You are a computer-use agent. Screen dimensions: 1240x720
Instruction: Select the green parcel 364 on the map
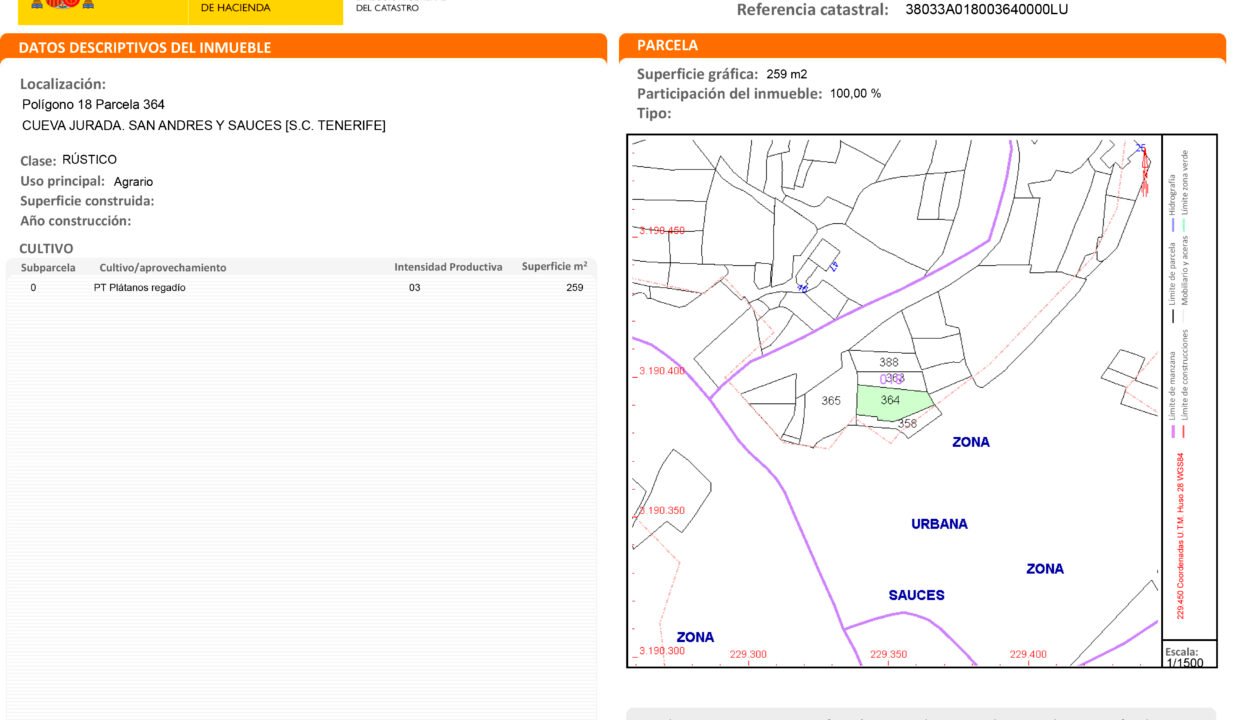click(x=893, y=402)
